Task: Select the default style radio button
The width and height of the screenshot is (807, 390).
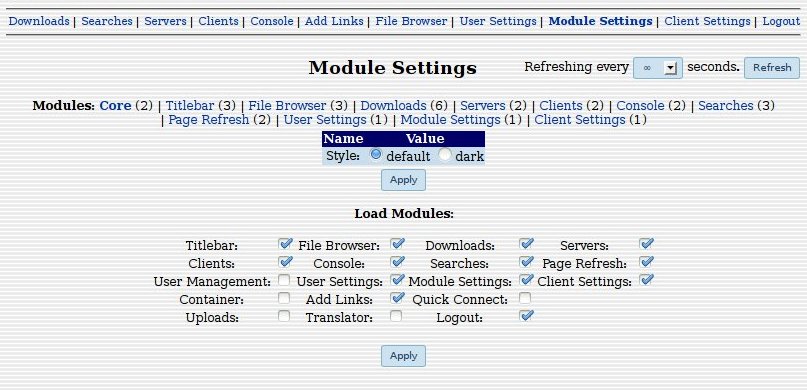Action: point(376,154)
